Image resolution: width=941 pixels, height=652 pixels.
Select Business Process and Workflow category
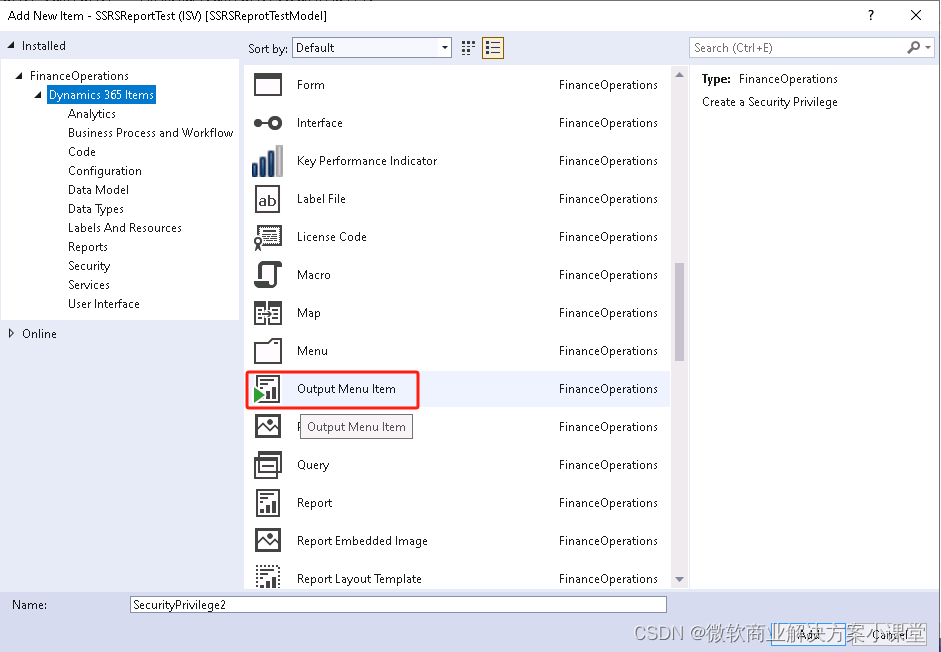pos(151,133)
